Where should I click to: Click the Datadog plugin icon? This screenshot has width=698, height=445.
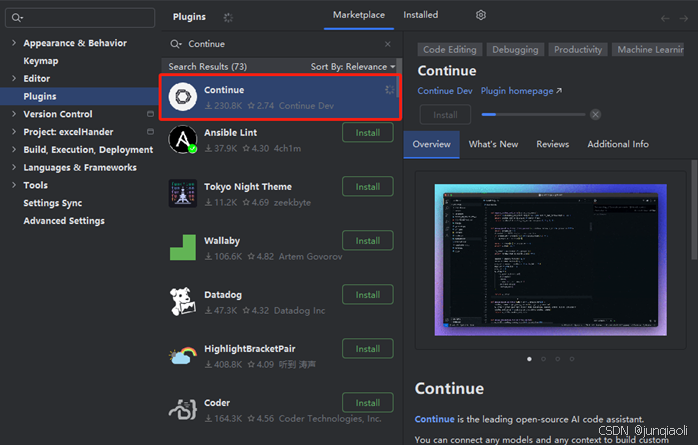[x=183, y=301]
